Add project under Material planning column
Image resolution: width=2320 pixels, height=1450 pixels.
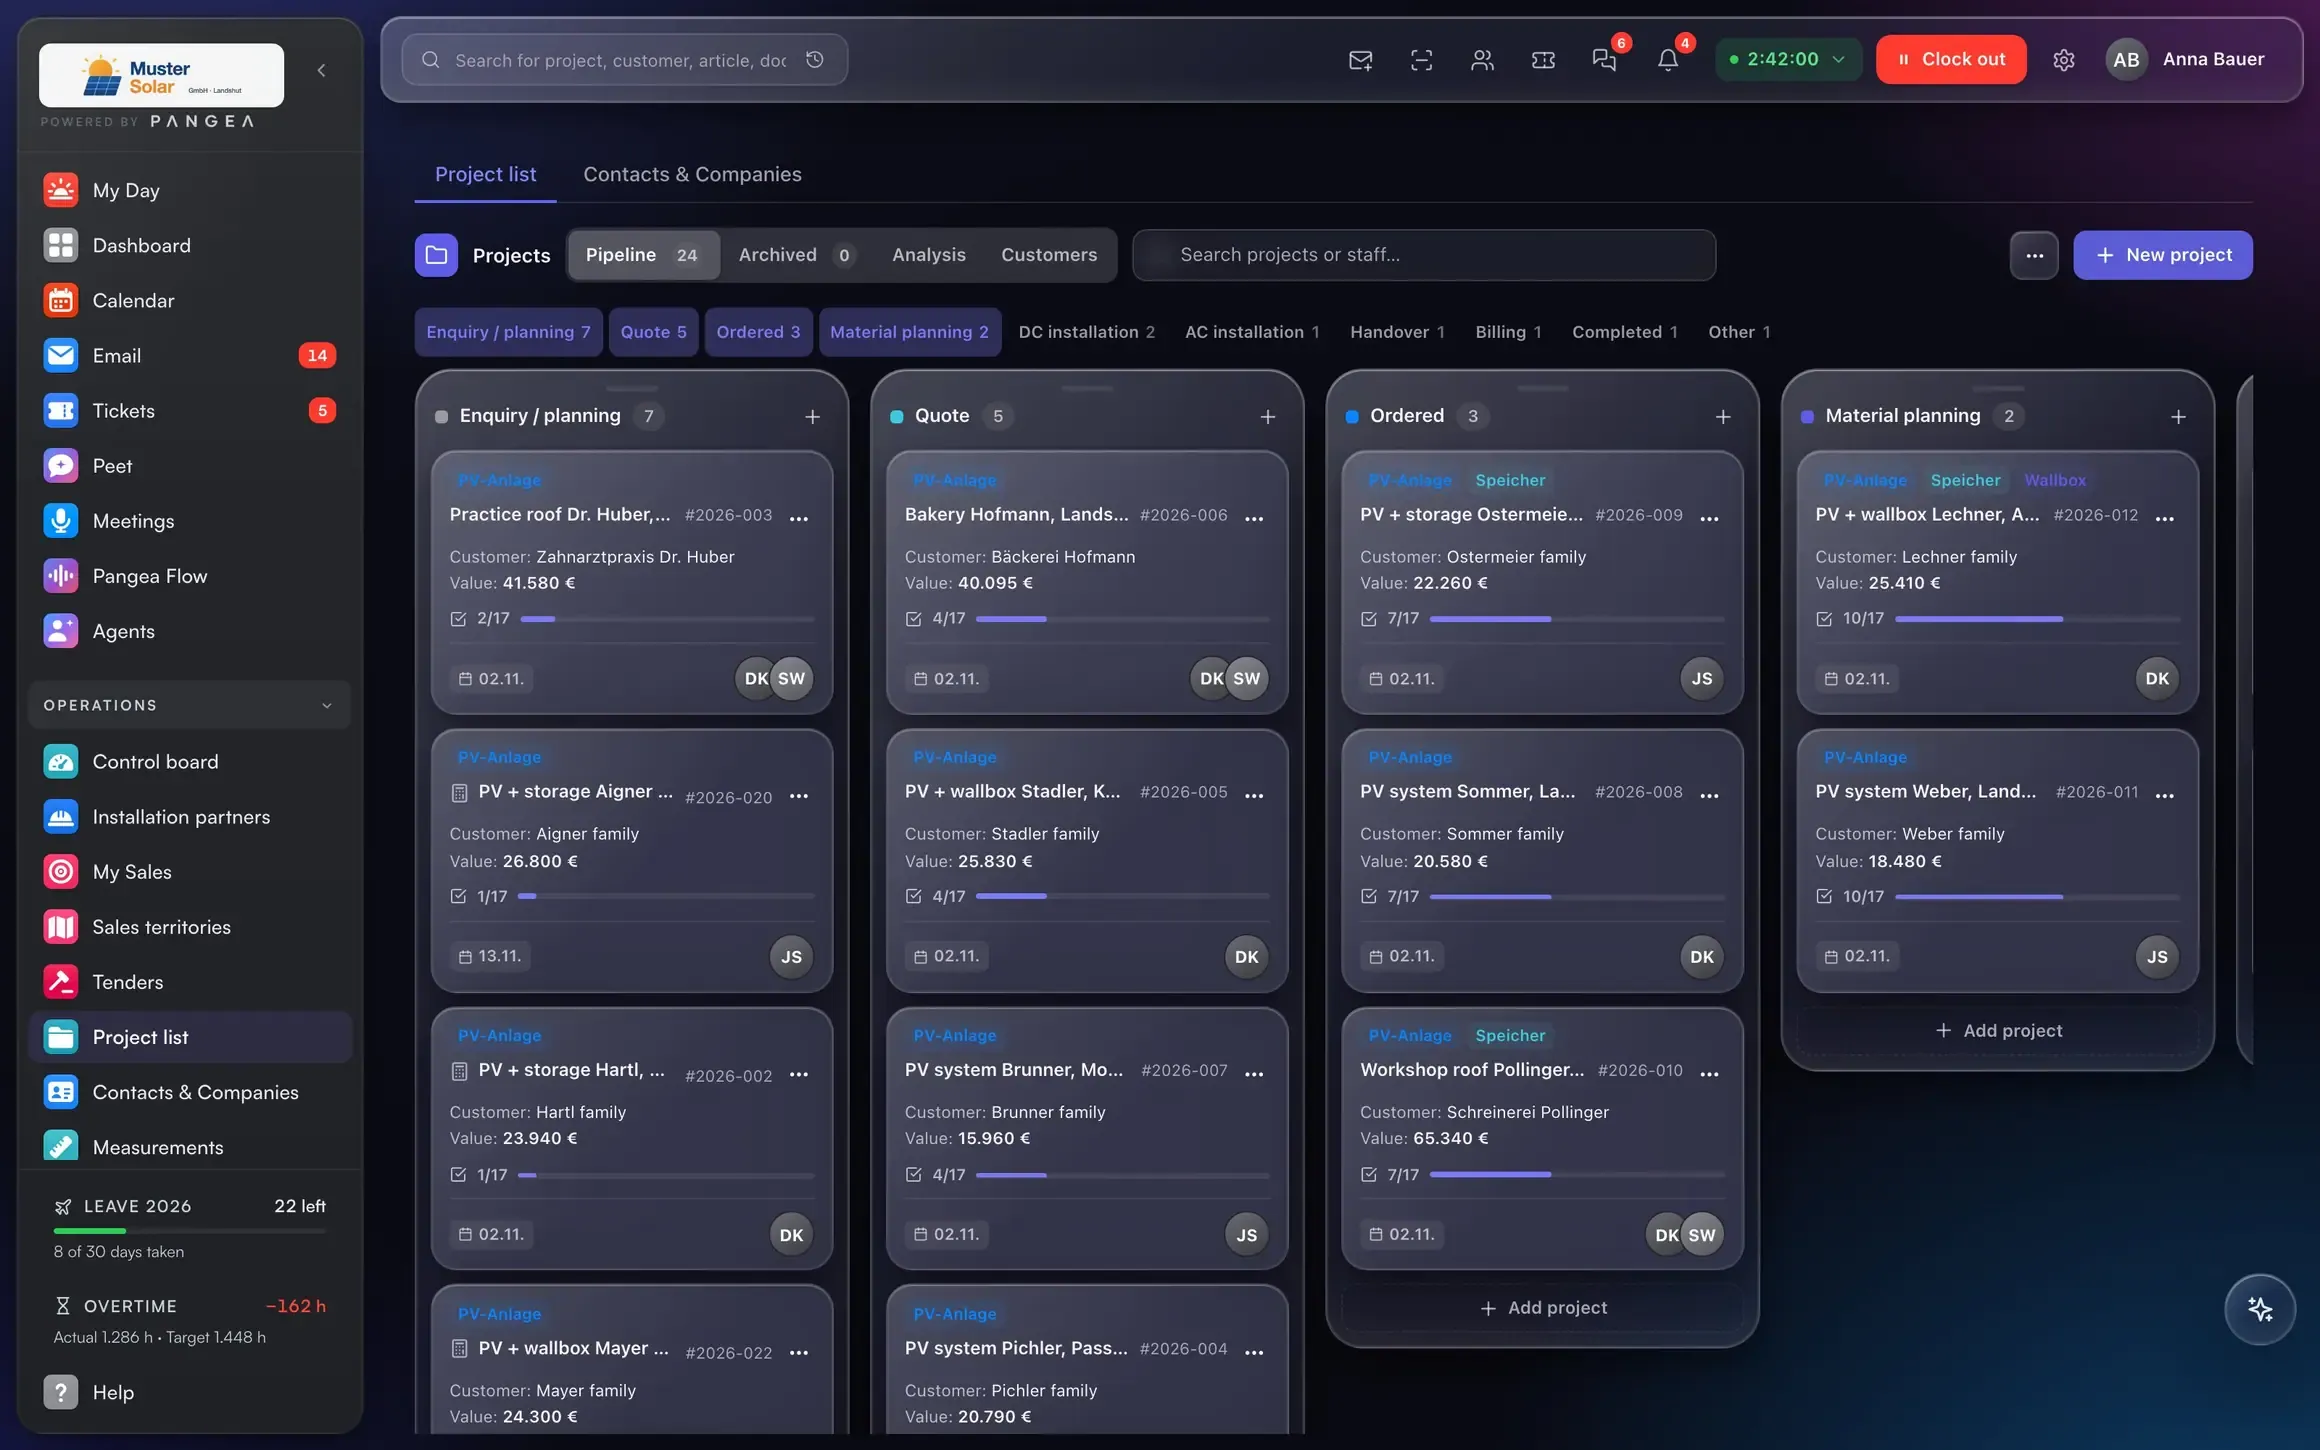(1998, 1031)
